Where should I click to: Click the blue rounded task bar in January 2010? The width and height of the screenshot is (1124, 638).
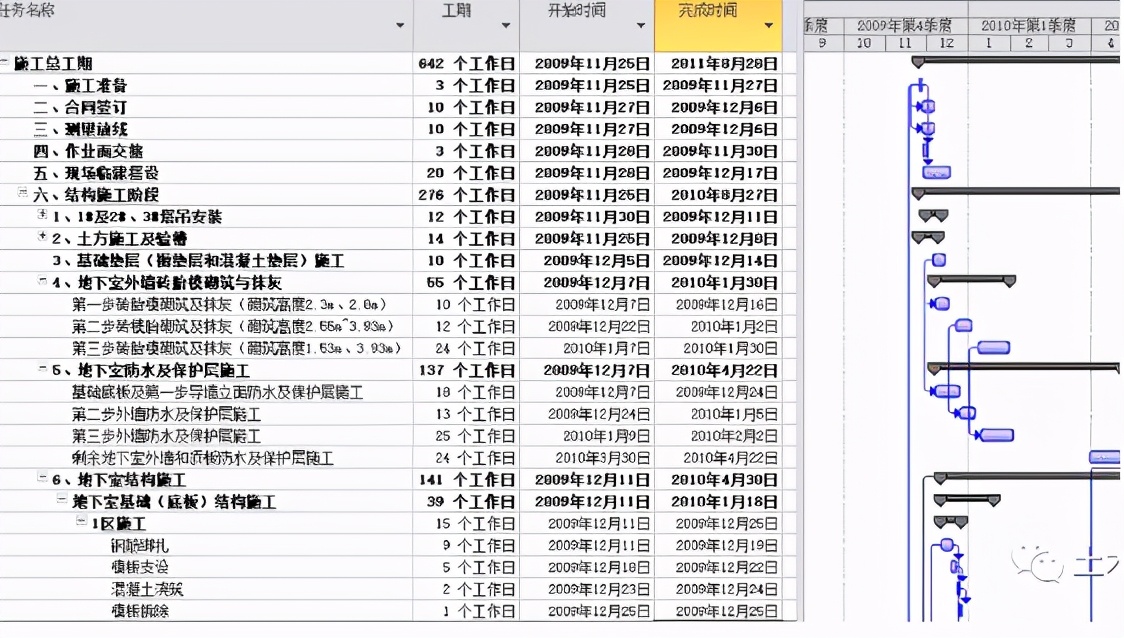993,347
